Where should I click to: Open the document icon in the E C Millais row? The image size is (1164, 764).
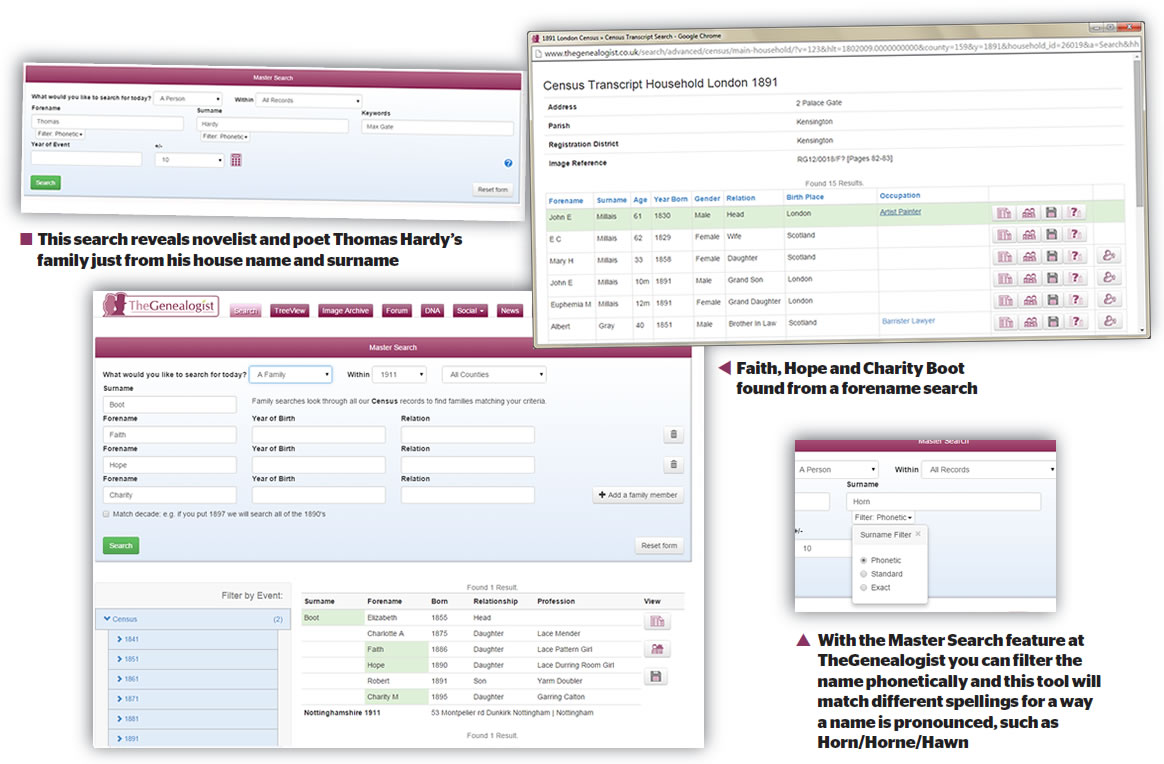pyautogui.click(x=1004, y=235)
